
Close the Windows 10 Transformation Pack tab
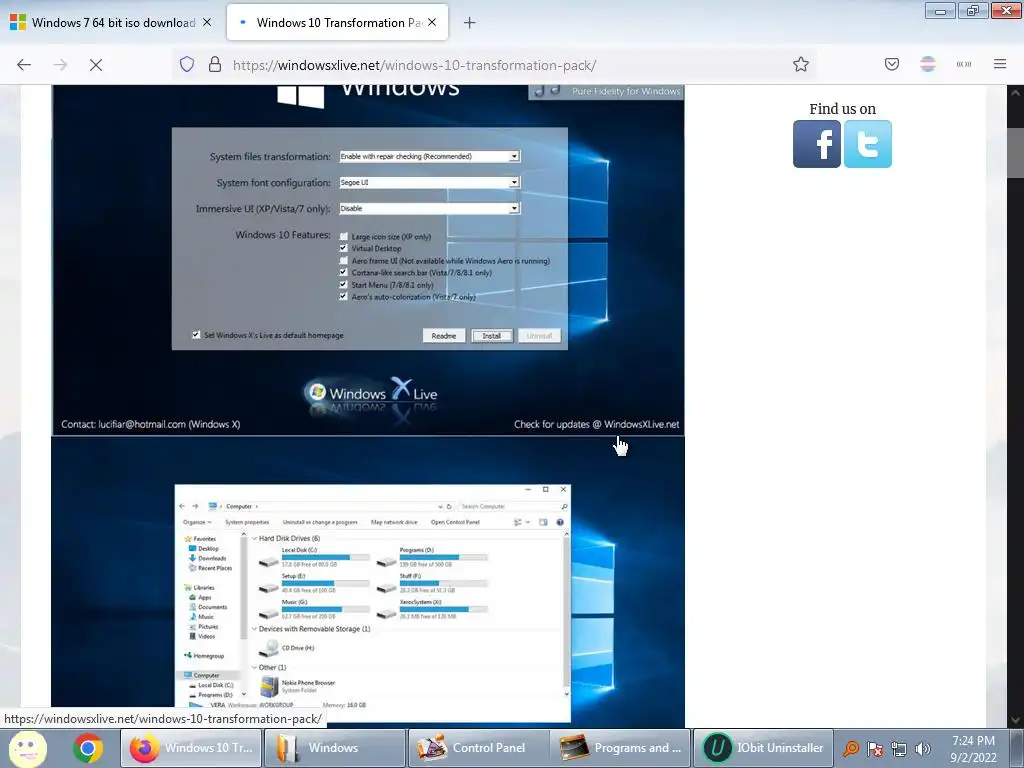point(432,22)
